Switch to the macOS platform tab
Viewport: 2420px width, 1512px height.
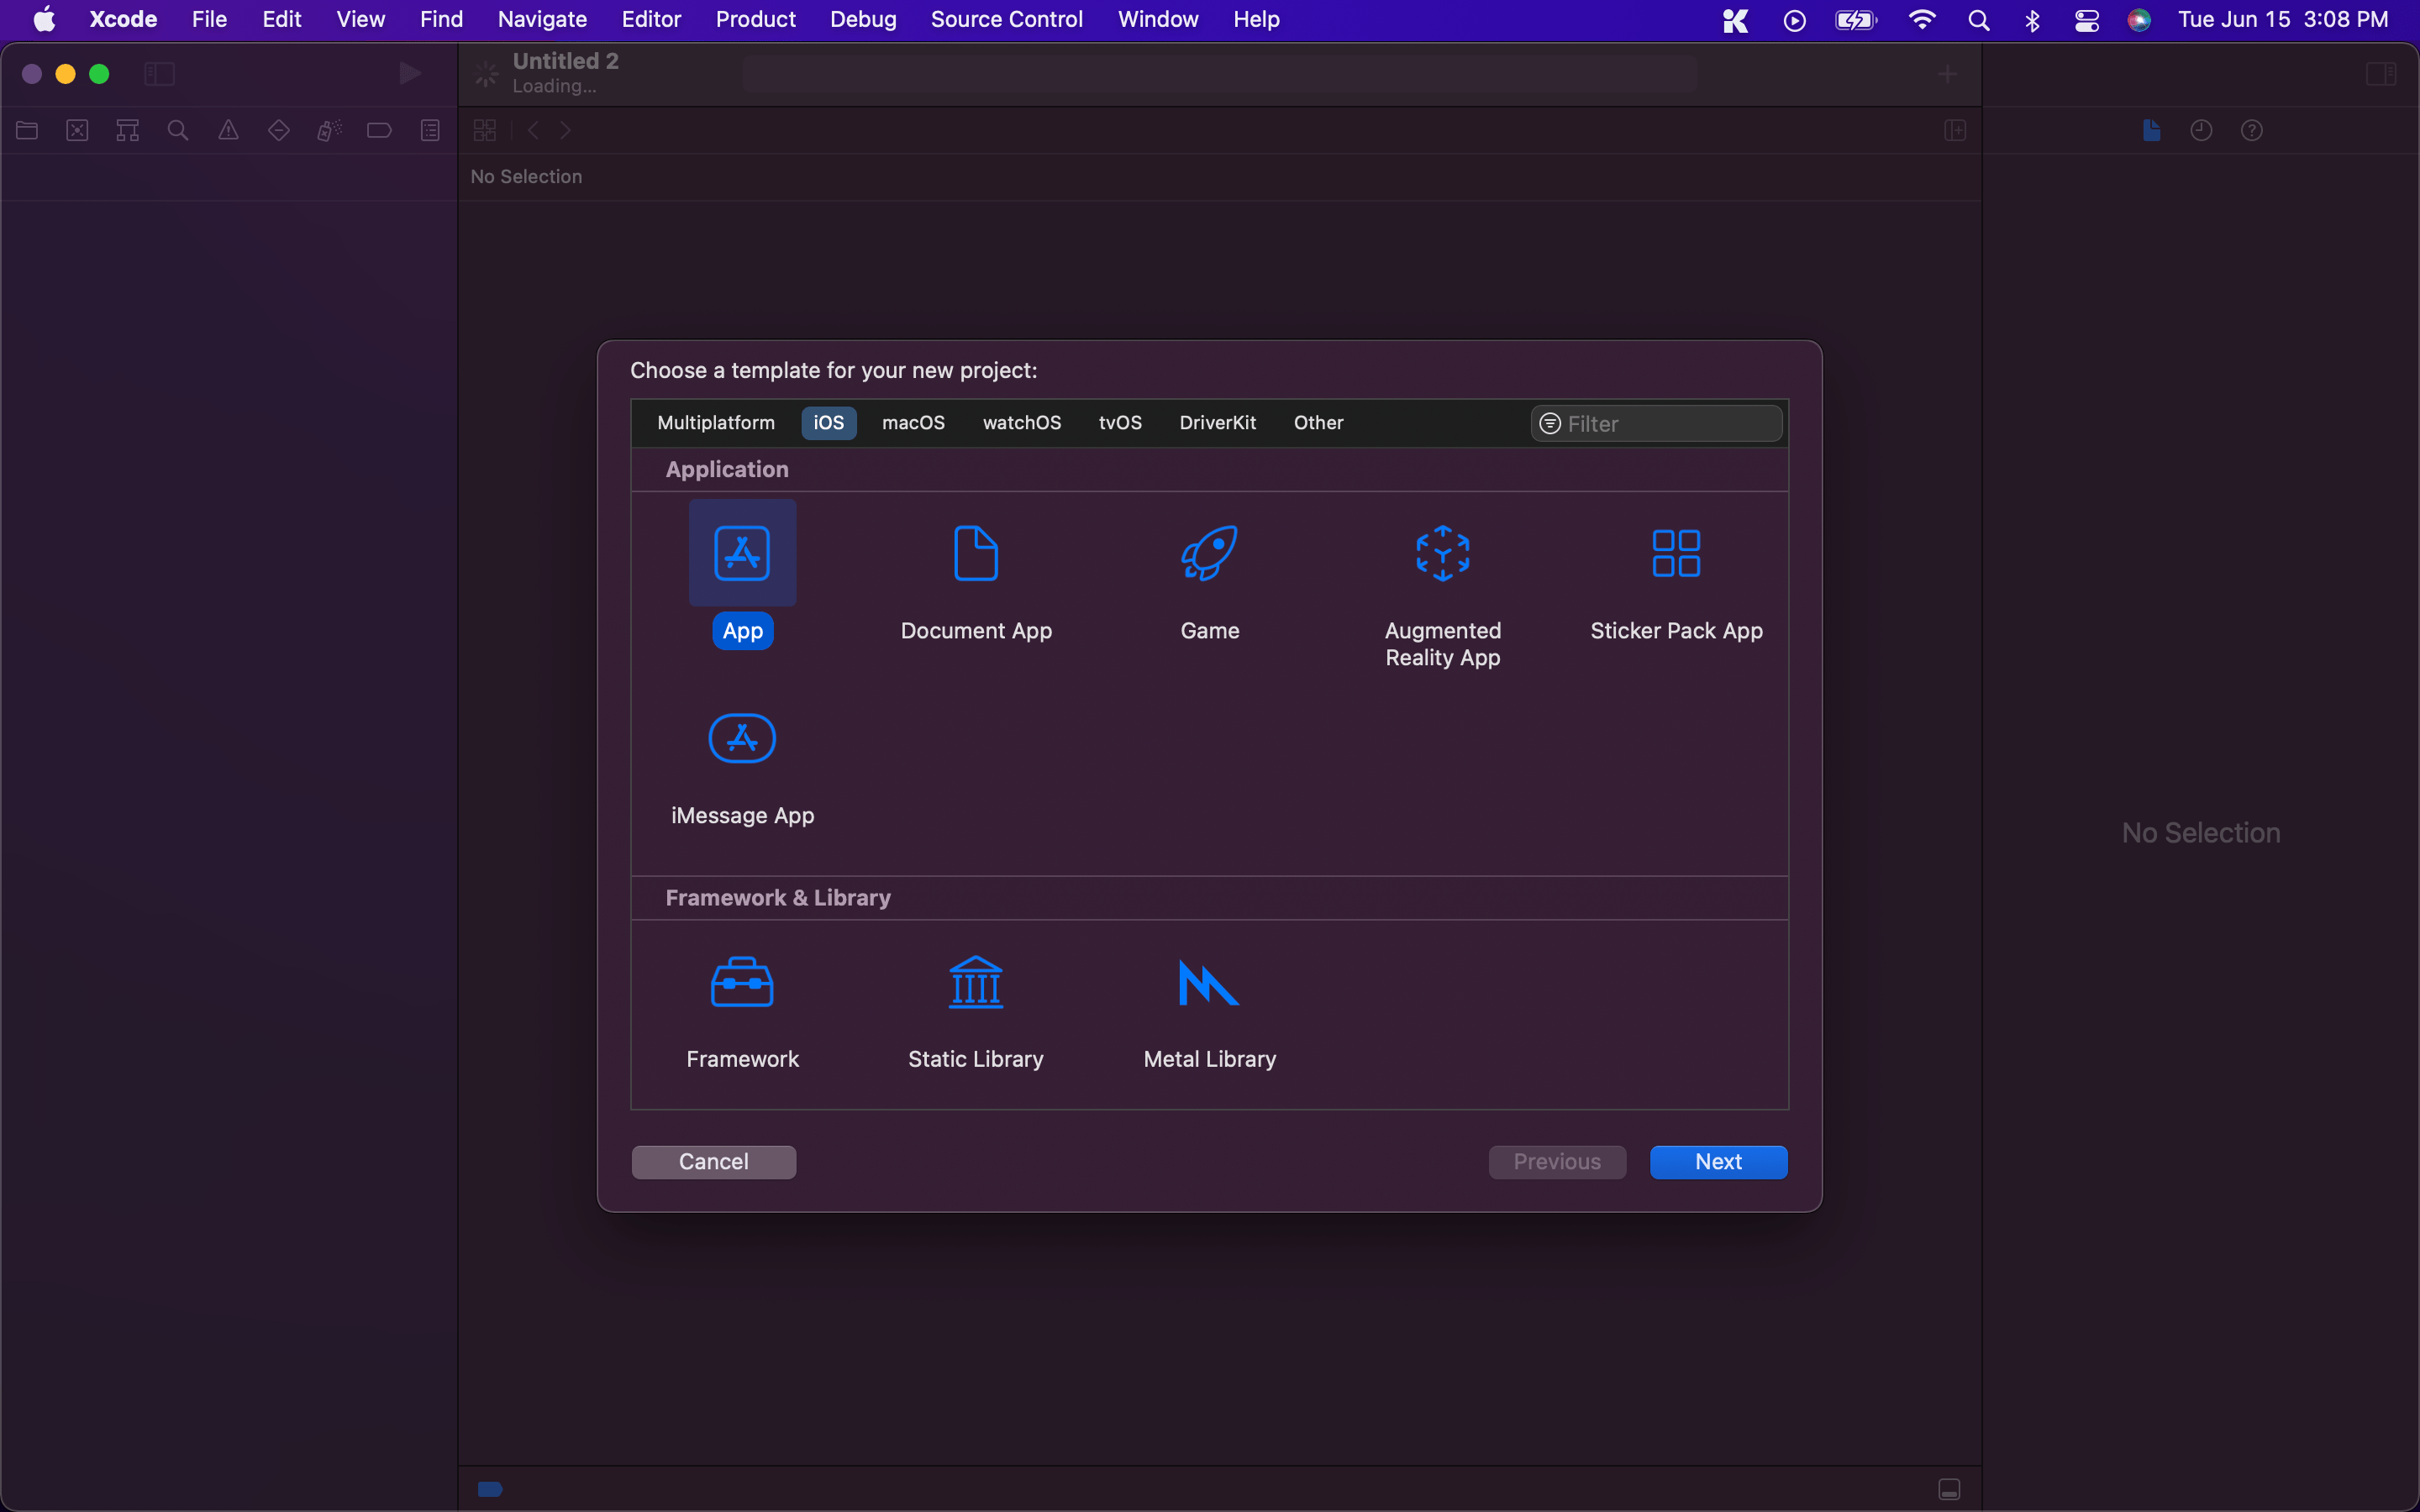click(913, 423)
